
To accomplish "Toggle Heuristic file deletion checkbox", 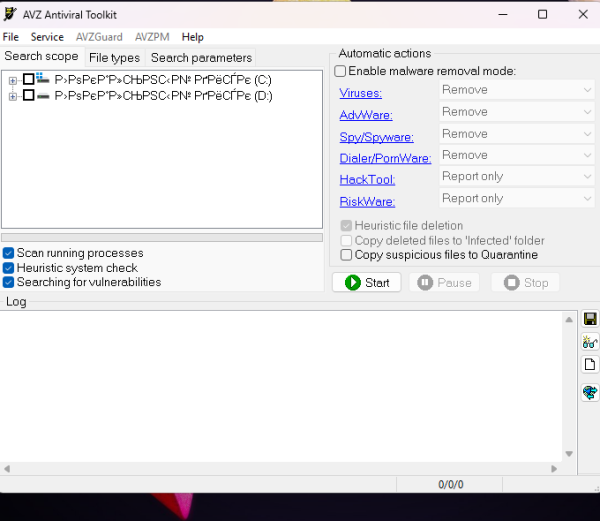I will 346,226.
